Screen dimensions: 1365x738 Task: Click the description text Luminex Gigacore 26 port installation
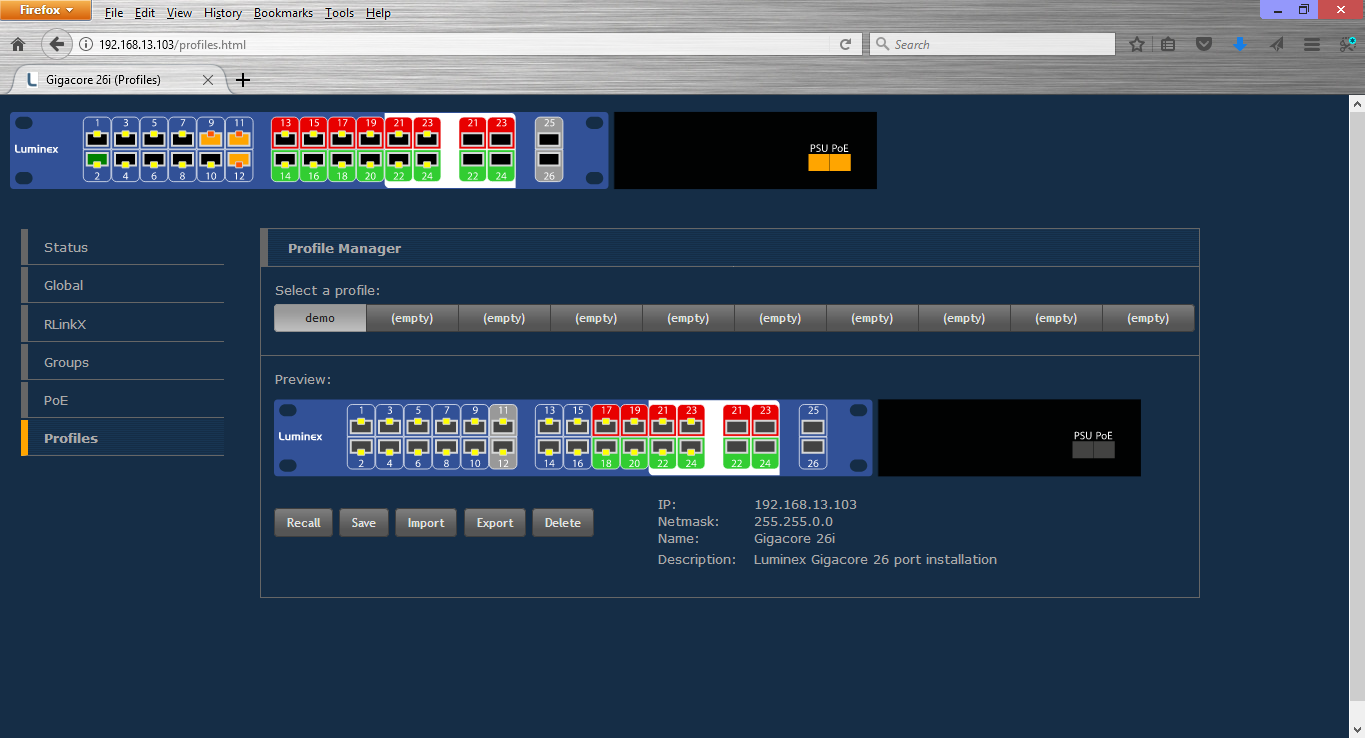click(x=875, y=560)
